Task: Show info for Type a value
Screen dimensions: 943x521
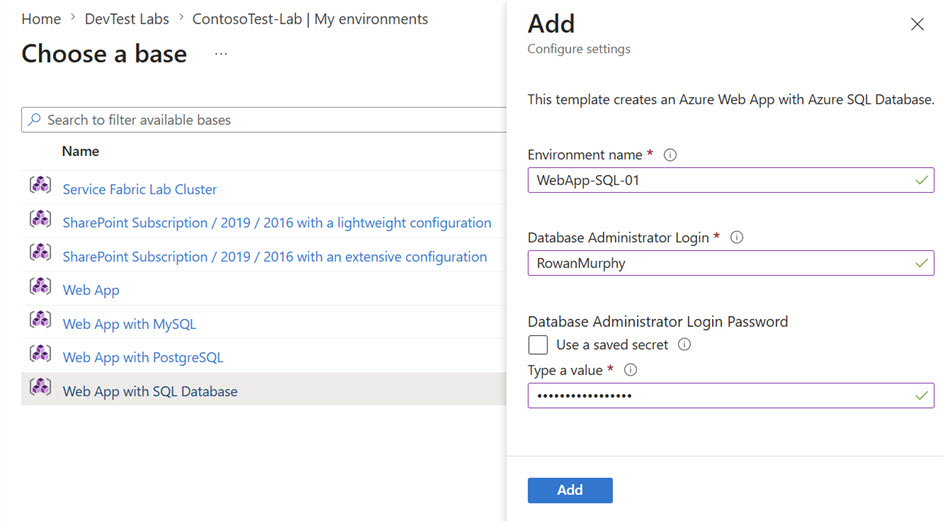Action: point(630,369)
